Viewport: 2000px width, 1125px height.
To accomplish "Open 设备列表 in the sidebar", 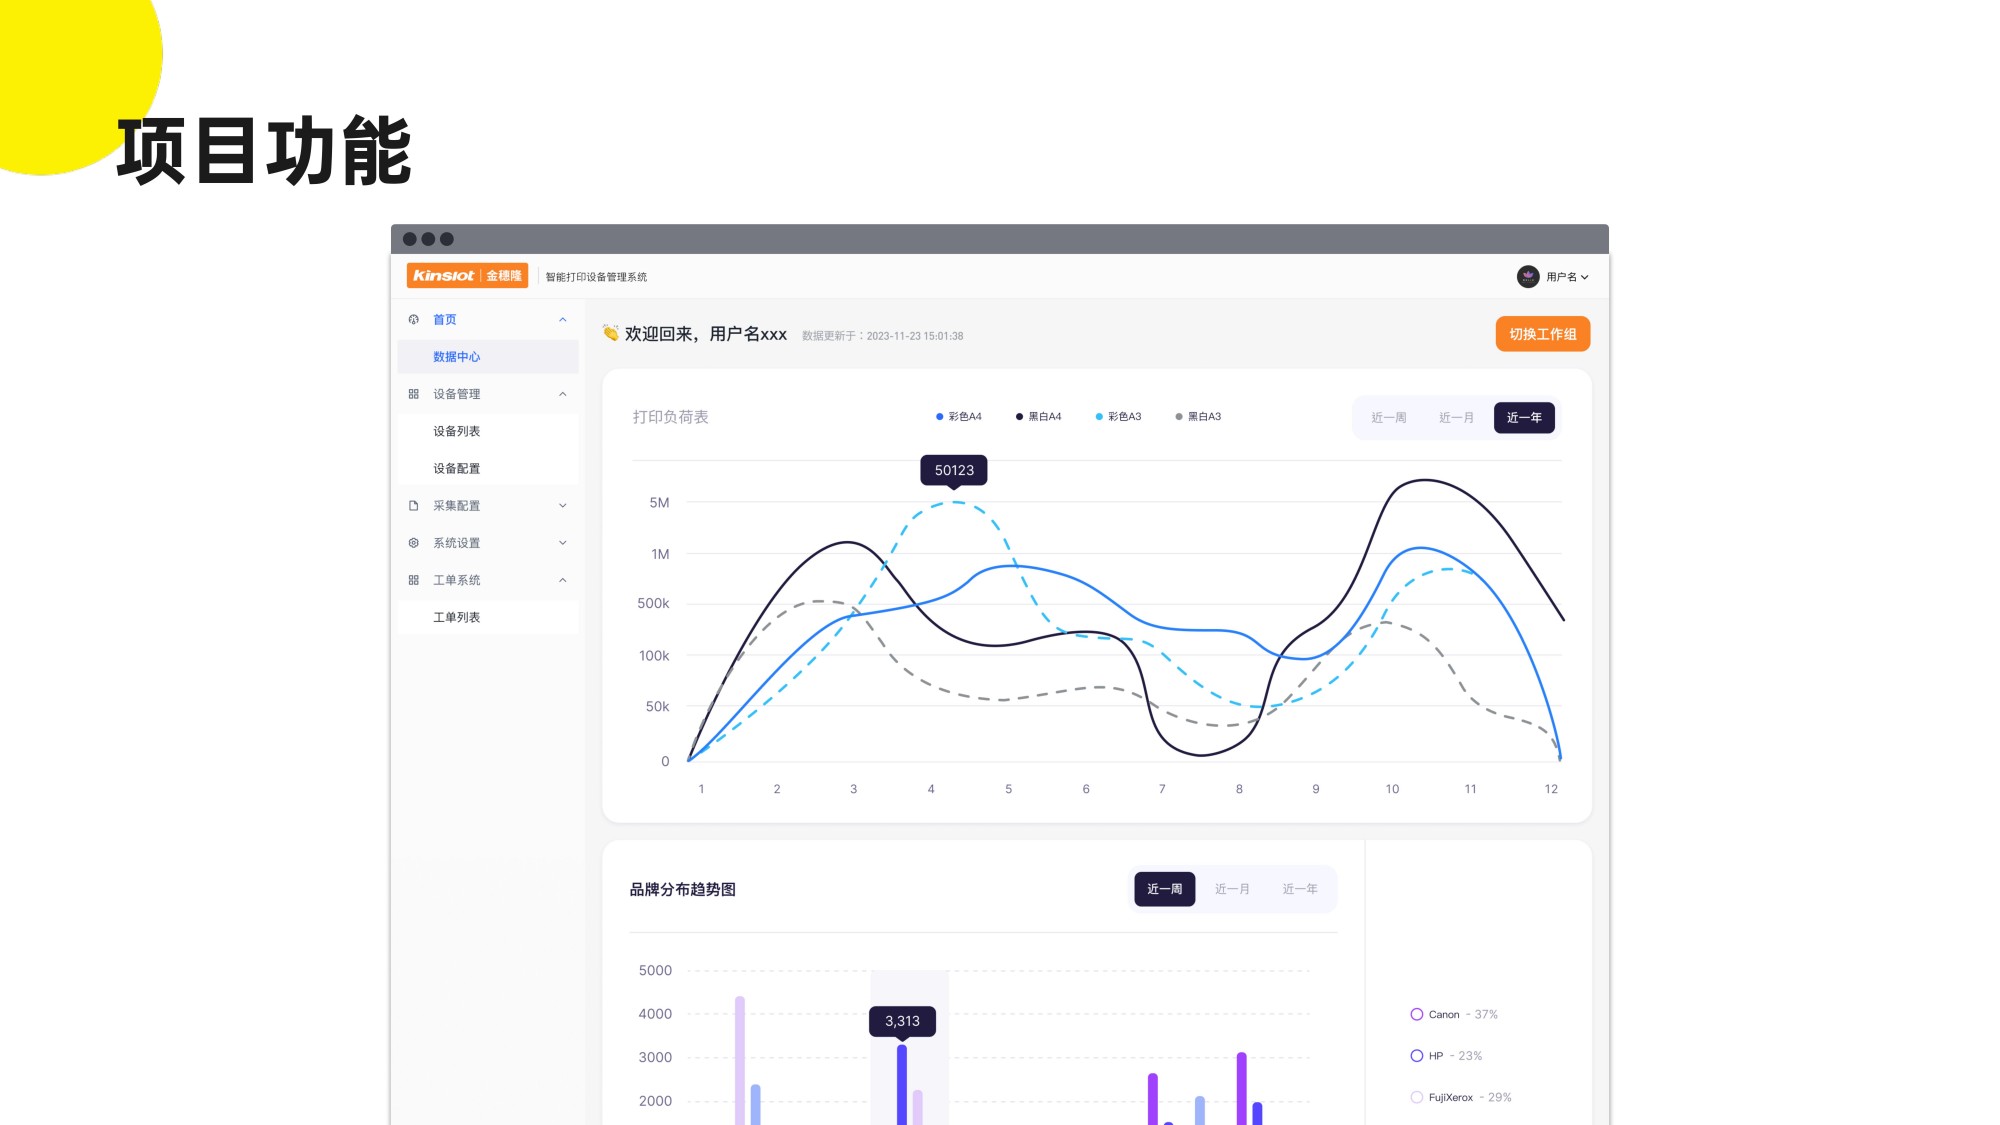I will [x=457, y=431].
